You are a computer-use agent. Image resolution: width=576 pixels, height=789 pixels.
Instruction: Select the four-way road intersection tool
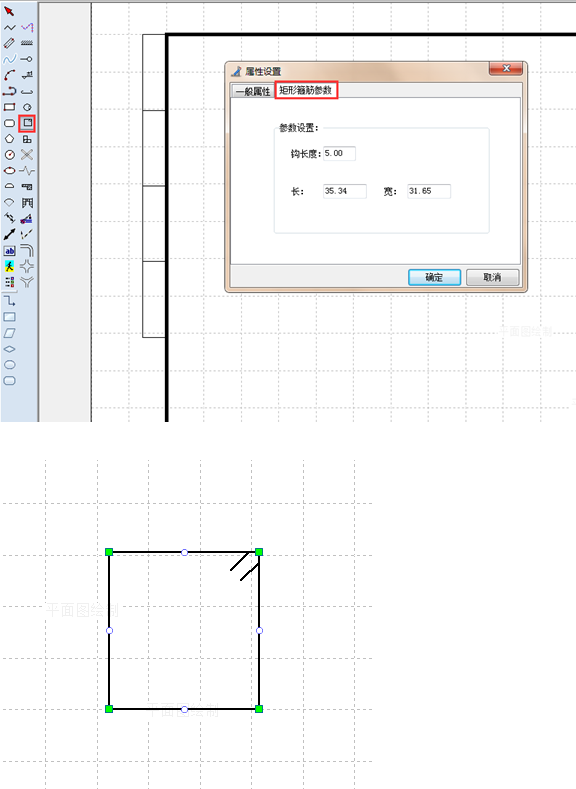tap(27, 266)
